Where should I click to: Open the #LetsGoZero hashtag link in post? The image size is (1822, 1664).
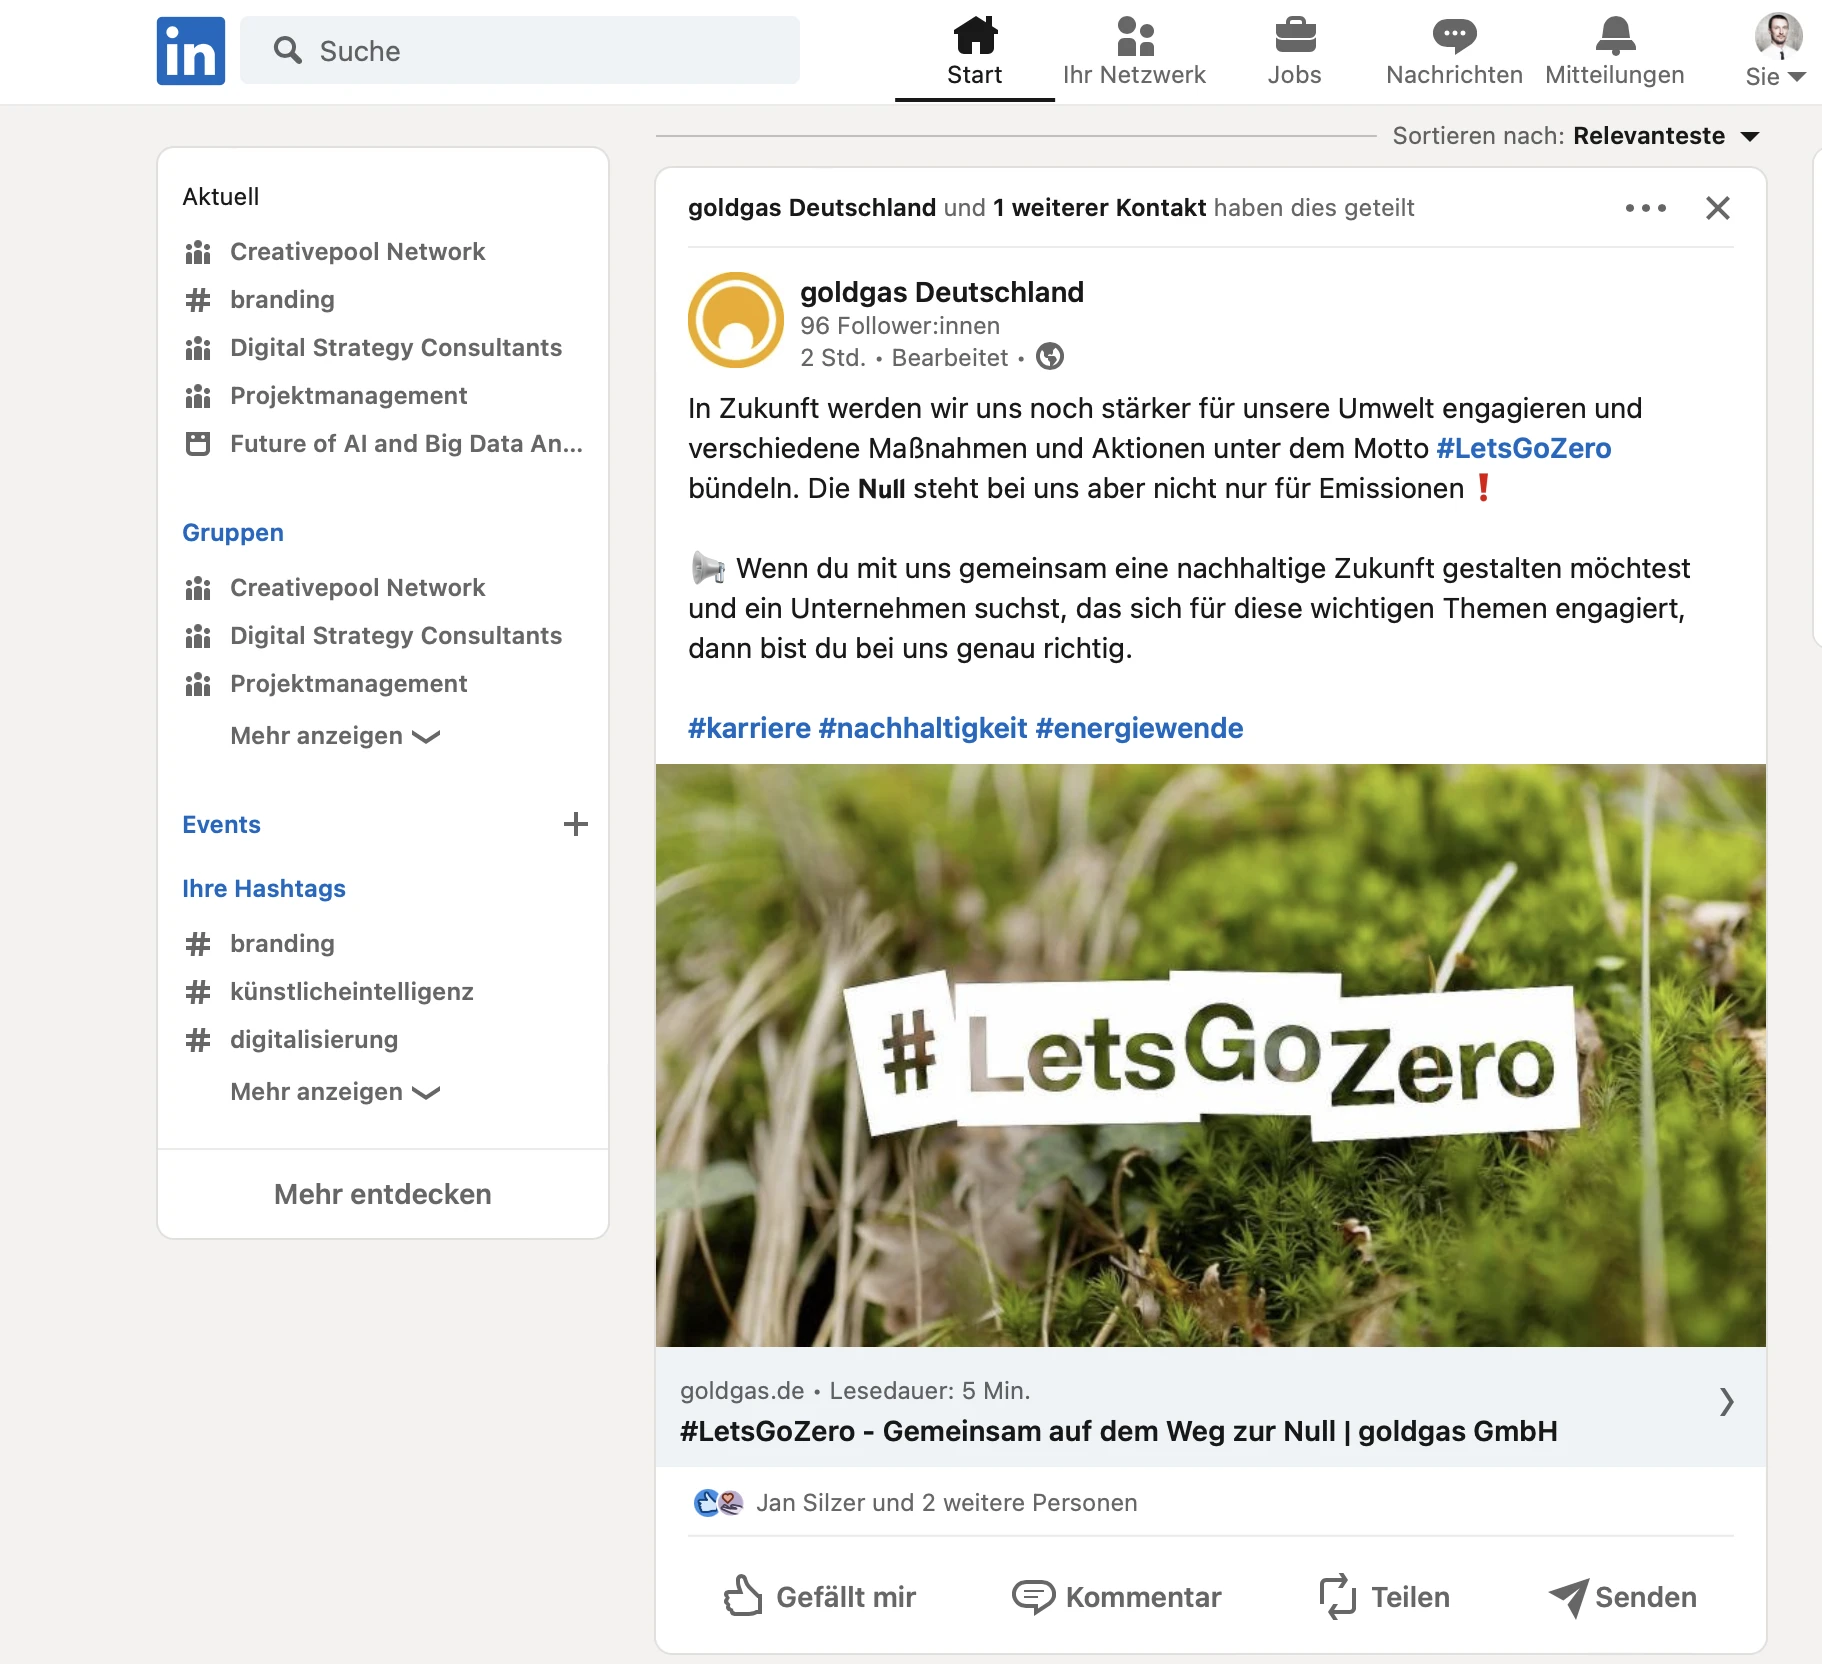(x=1523, y=448)
